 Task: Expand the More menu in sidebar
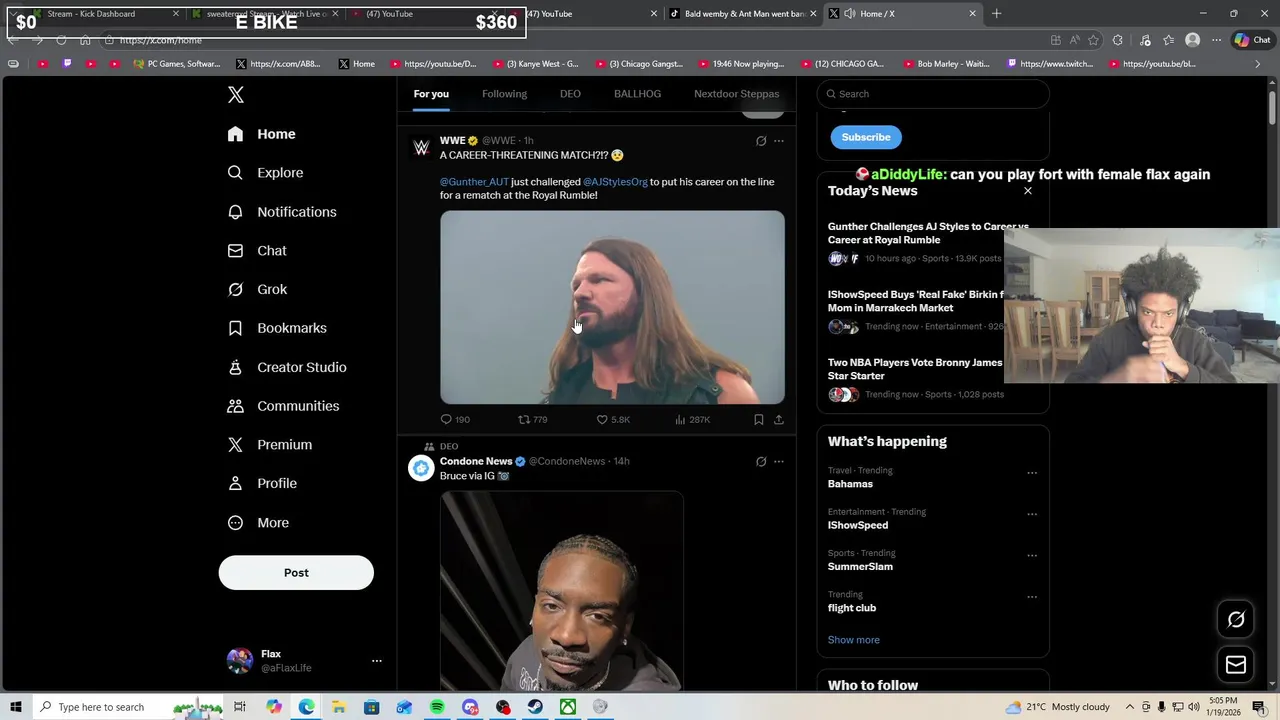[258, 523]
